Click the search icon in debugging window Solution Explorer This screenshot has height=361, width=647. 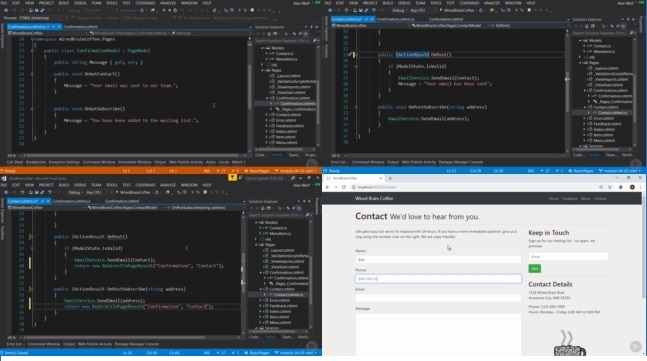point(314,40)
